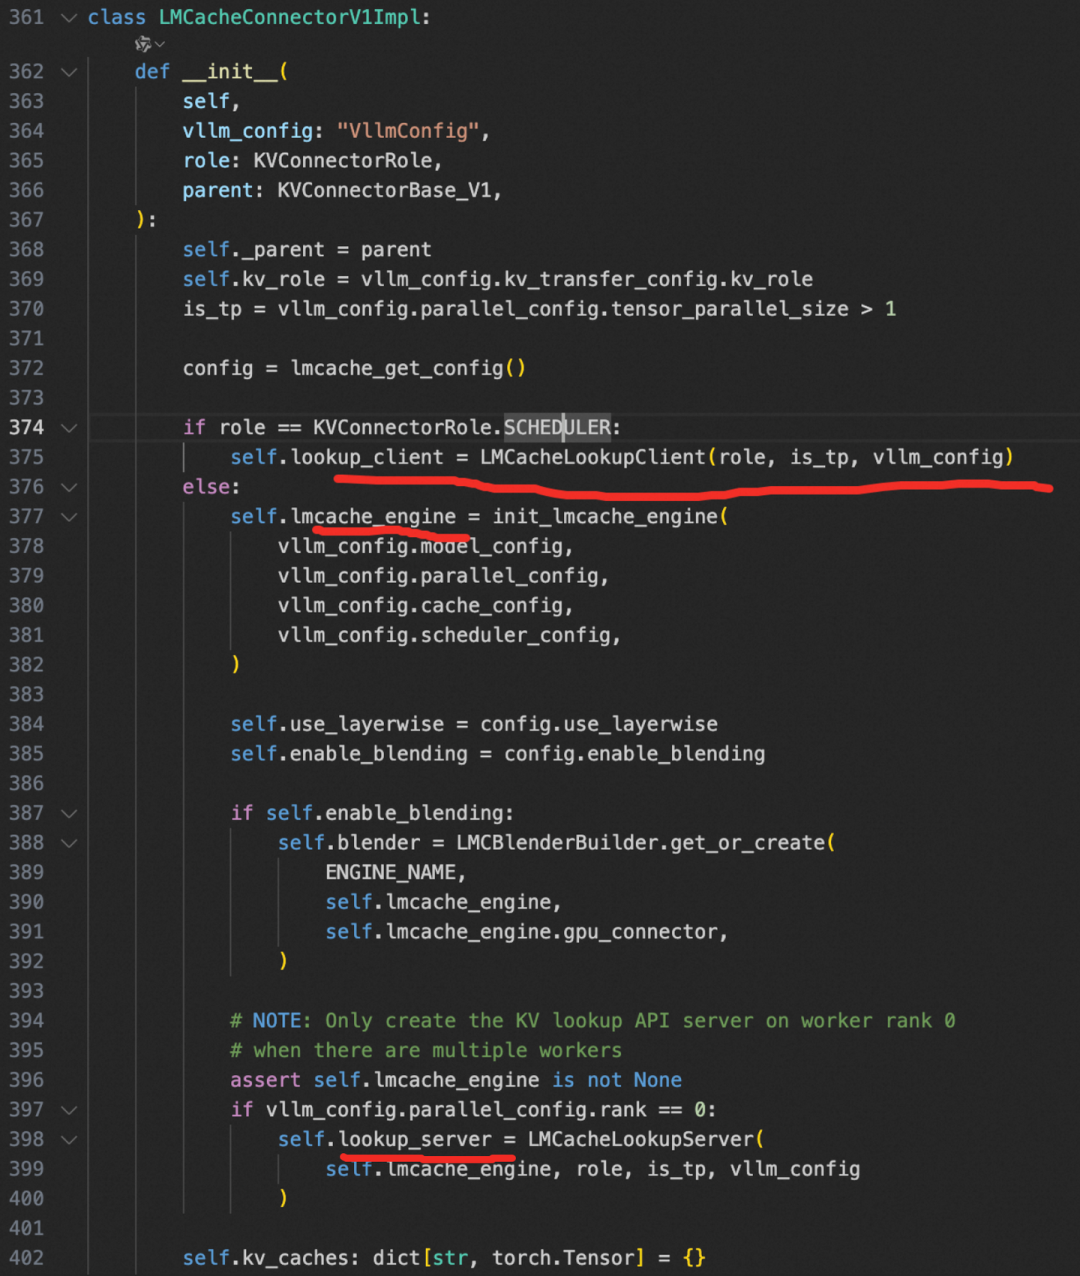
Task: Click lookup_client on line 375
Action: click(x=367, y=457)
